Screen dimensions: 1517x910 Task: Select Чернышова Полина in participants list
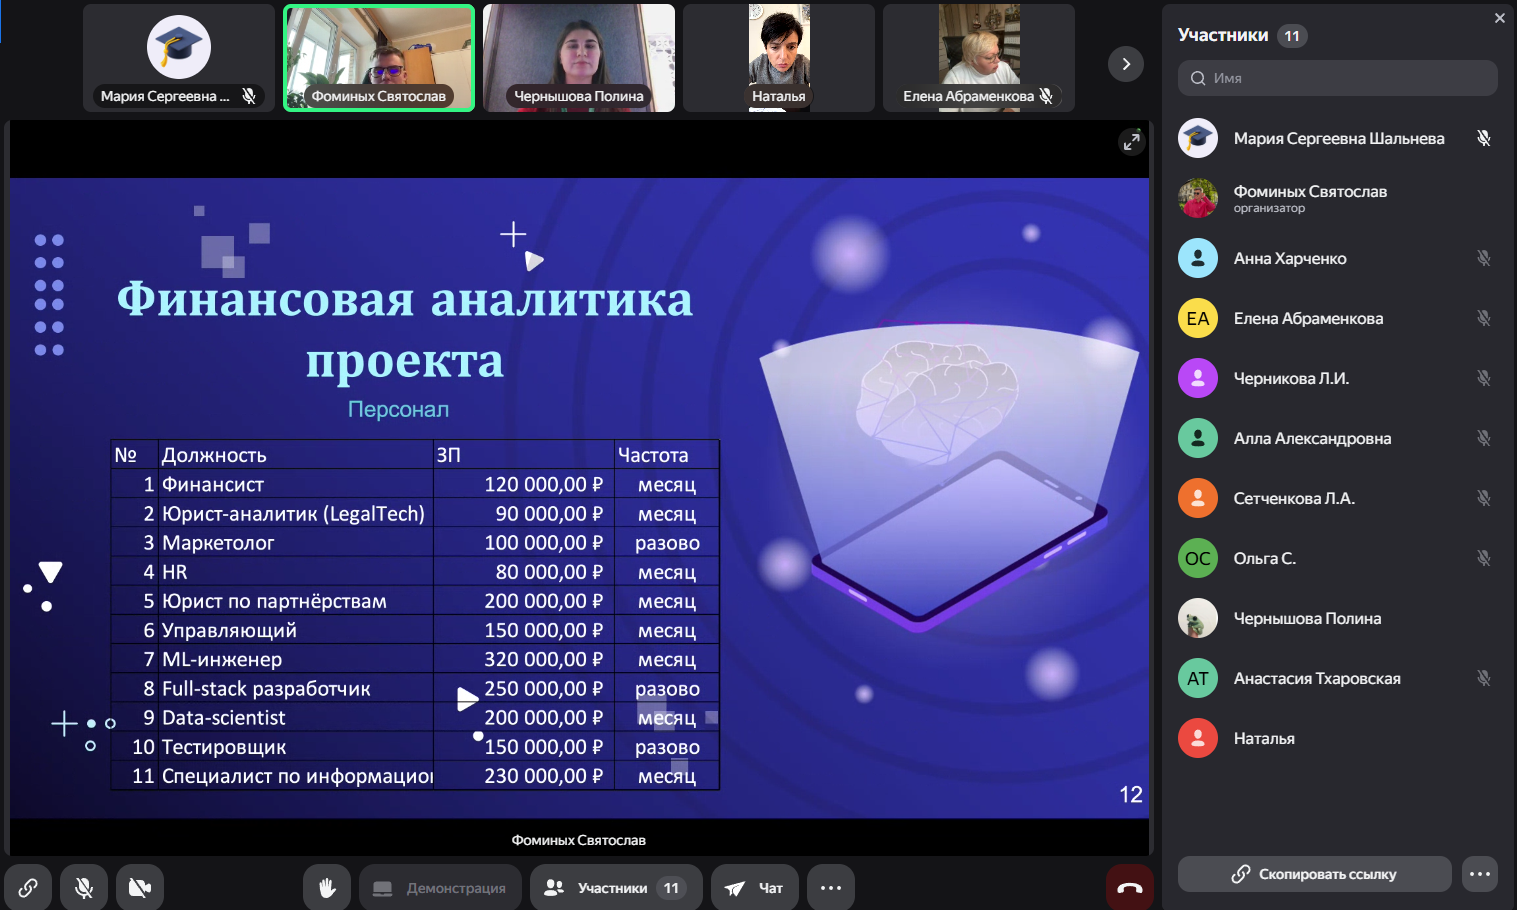tap(1307, 618)
